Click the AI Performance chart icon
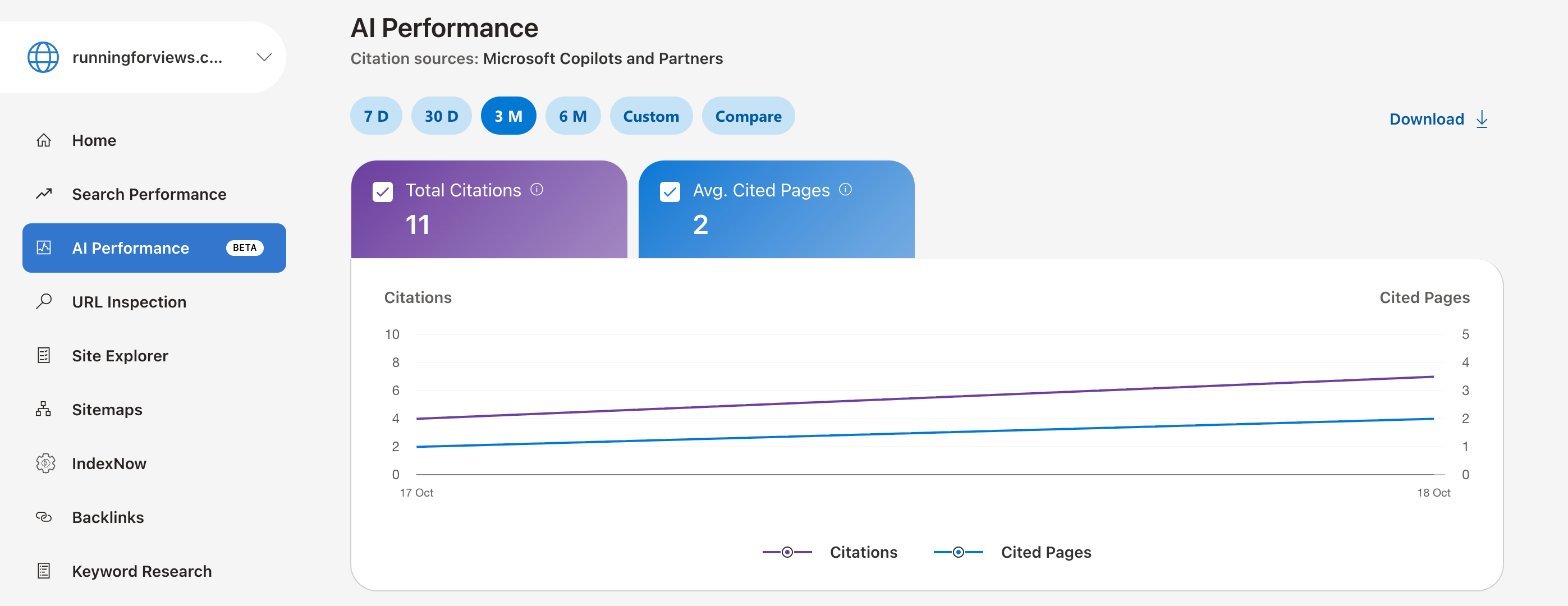The image size is (1568, 606). click(43, 248)
